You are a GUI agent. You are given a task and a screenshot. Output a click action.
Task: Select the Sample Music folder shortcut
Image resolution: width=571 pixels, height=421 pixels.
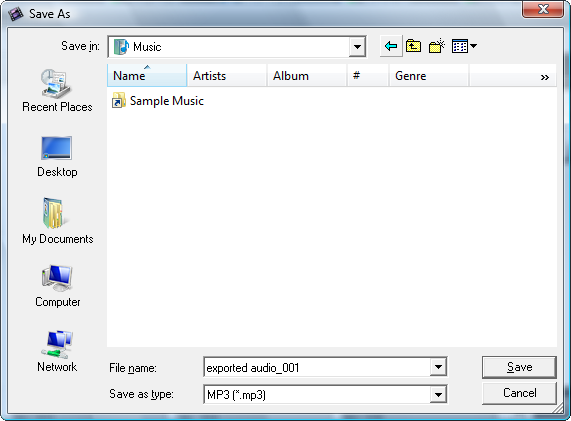coord(158,101)
